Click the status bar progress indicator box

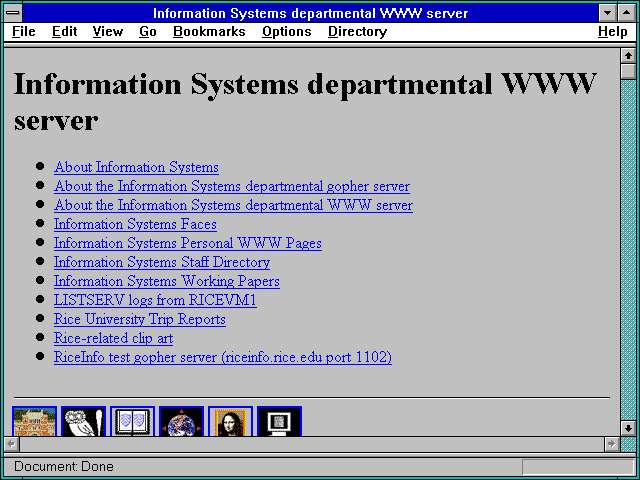(x=578, y=467)
